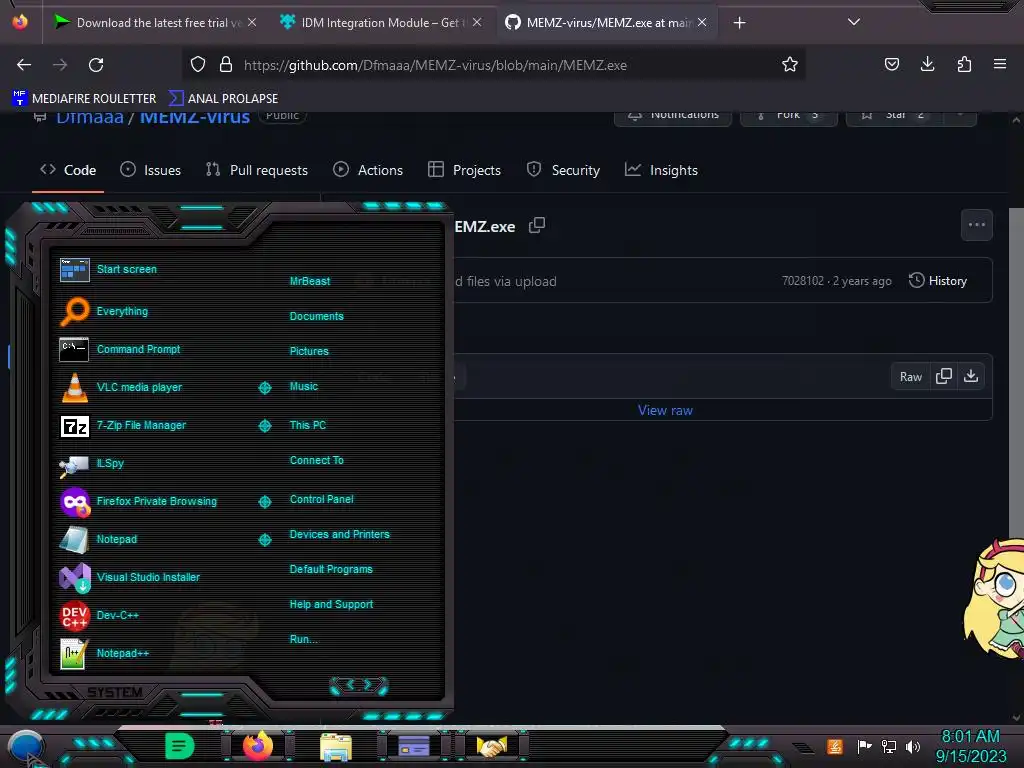Bookmark this page with the star
Screen dimensions: 1024x768
(x=790, y=65)
